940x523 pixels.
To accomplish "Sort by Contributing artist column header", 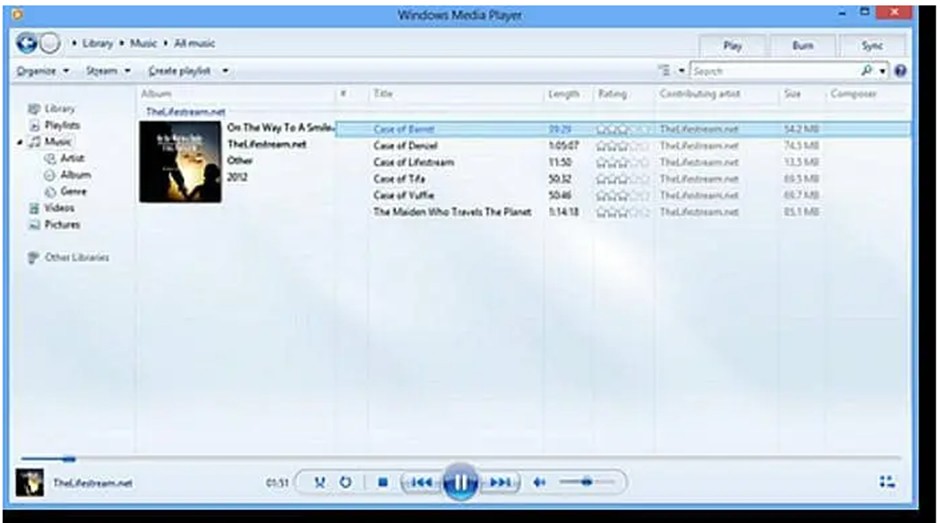I will coord(700,94).
